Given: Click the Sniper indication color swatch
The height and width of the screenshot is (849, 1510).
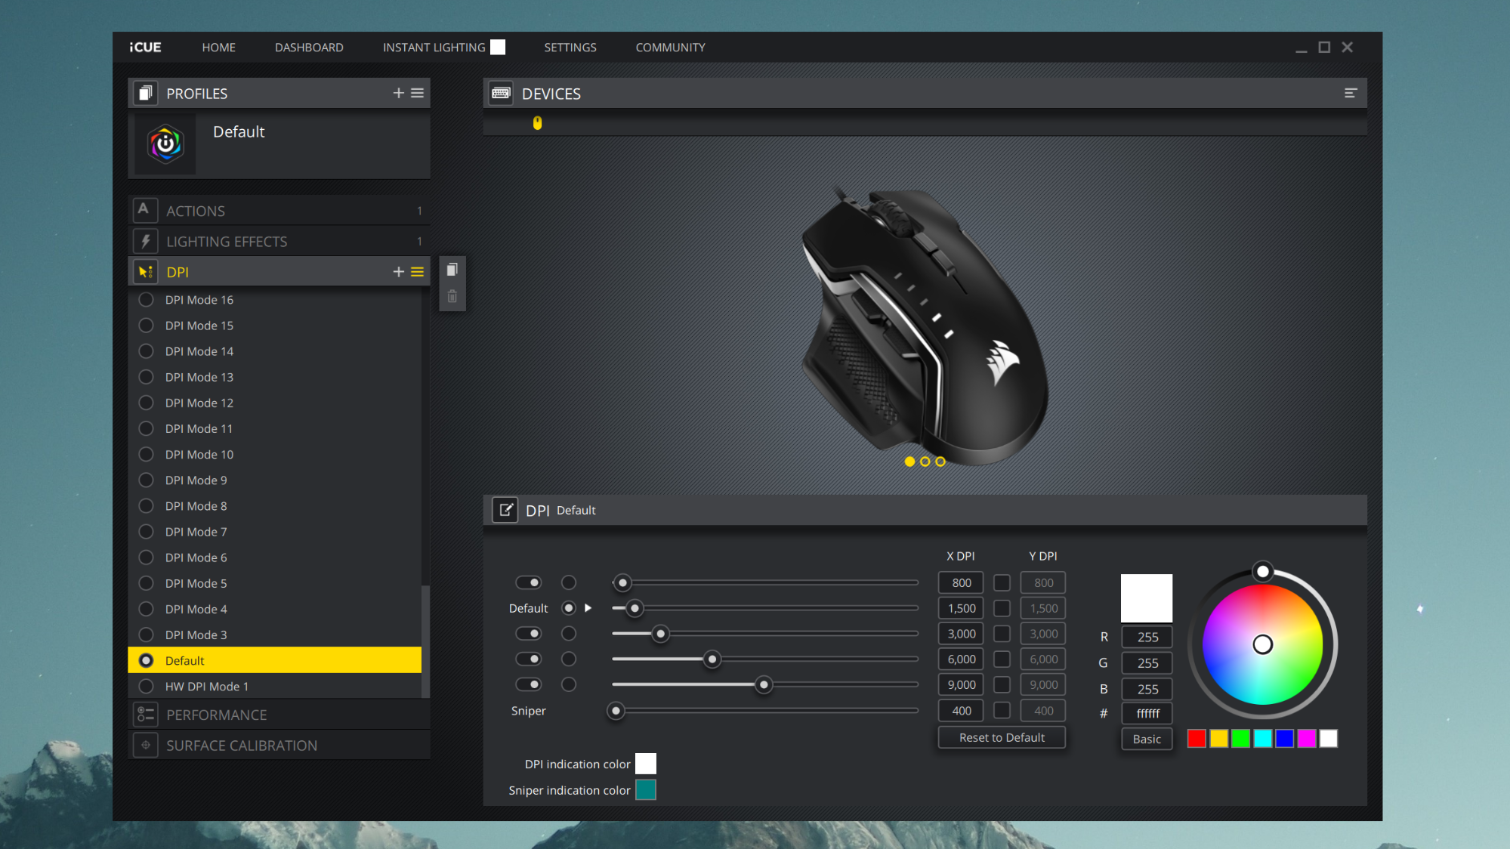Looking at the screenshot, I should click(646, 790).
